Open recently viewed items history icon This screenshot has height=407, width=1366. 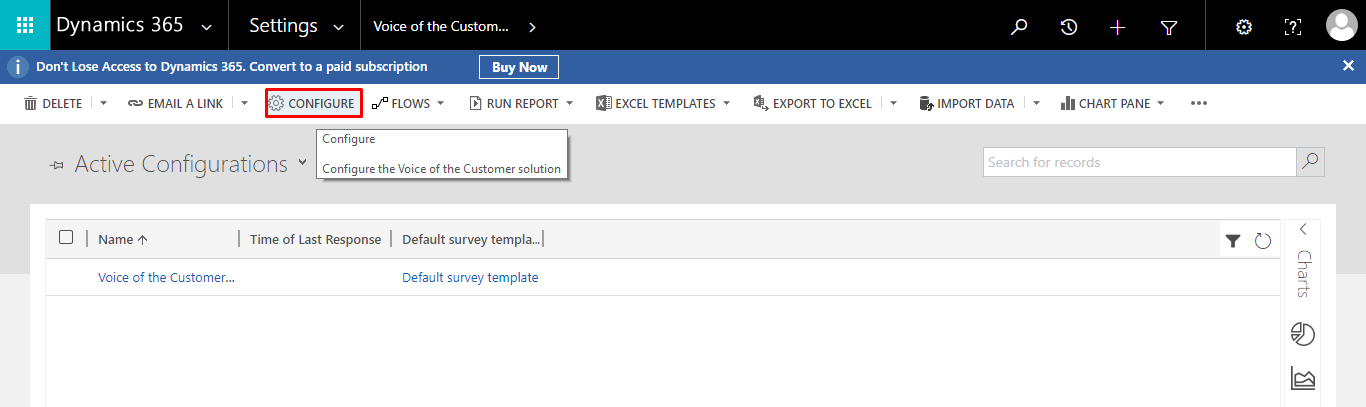pos(1069,27)
